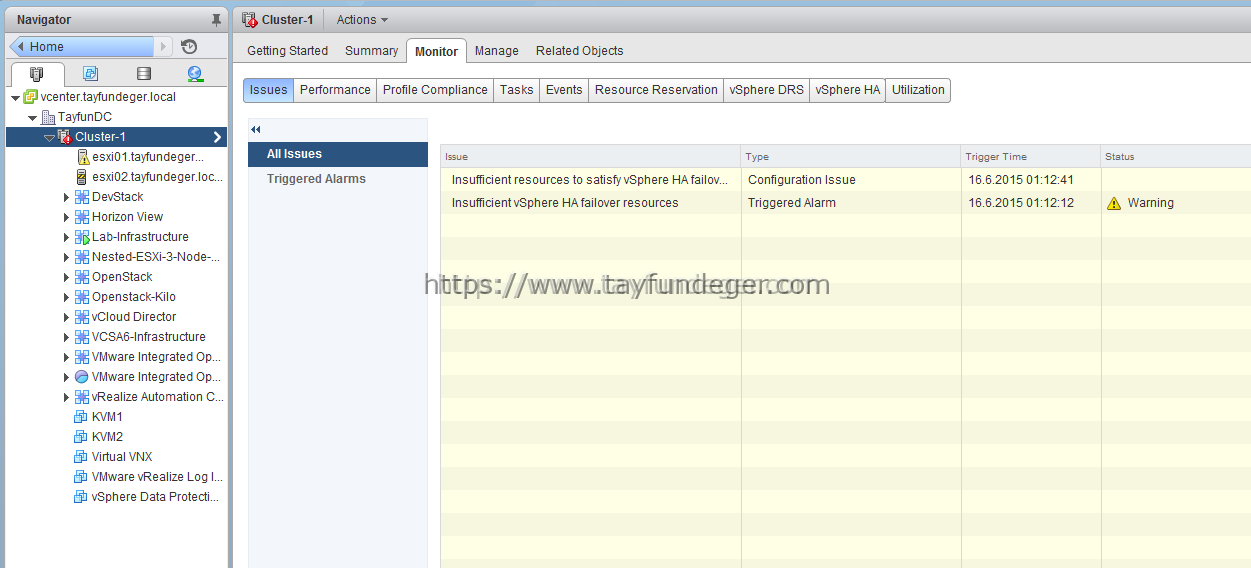The image size is (1251, 568).
Task: Switch to the Performance sub-tab
Action: [x=335, y=90]
